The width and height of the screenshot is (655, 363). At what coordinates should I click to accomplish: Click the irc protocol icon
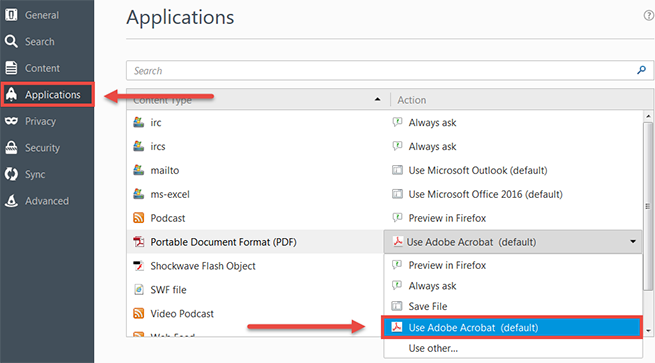click(139, 122)
